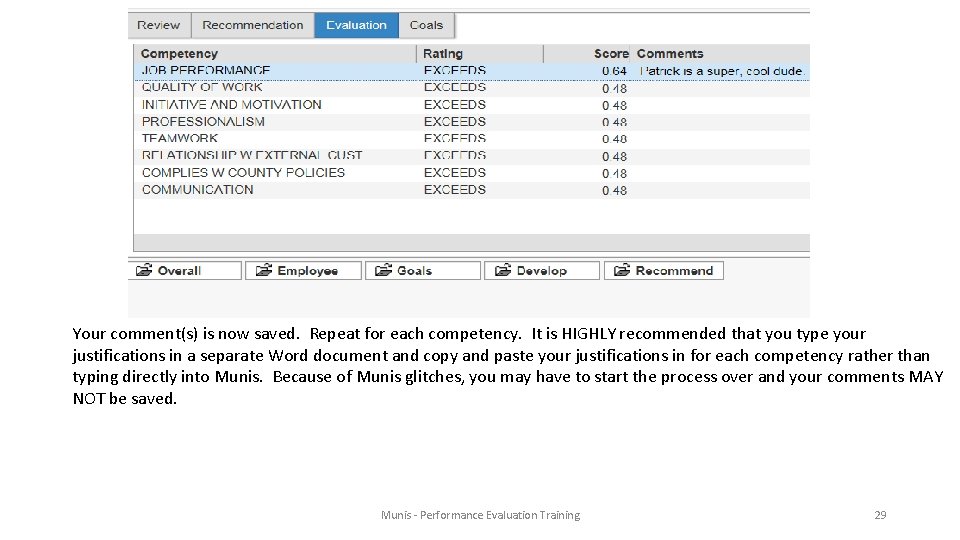960x540 pixels.
Task: Select INITIATIVE AND MOTIVATION competency
Action: pyautogui.click(x=472, y=105)
